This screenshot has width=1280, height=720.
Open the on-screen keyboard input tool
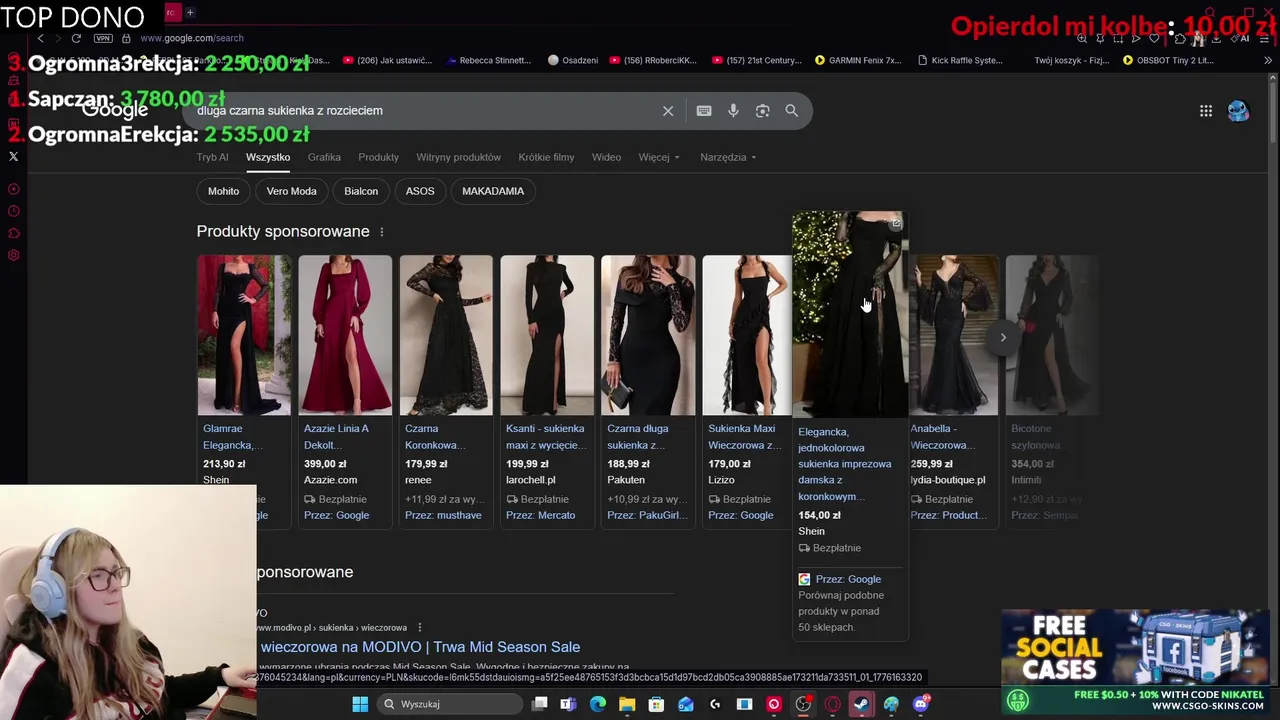(704, 111)
